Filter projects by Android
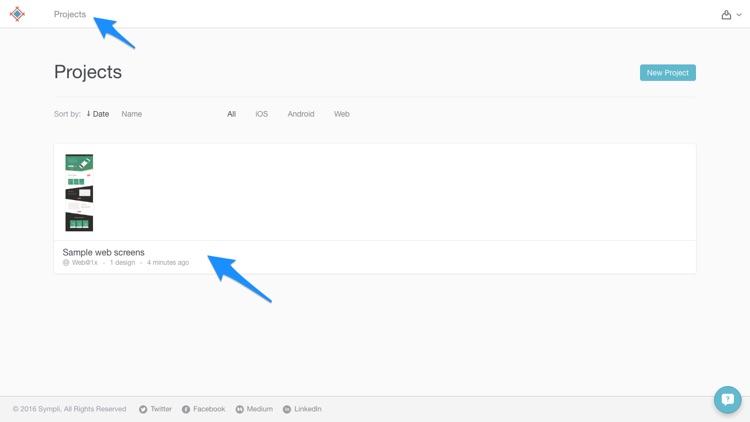The width and height of the screenshot is (750, 422). click(x=301, y=114)
